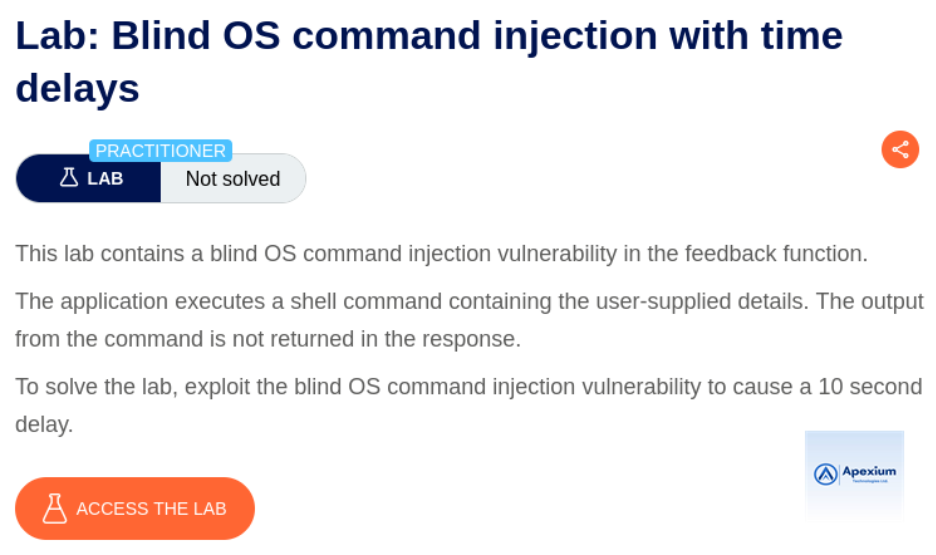
Task: Click the flask icon in Access button
Action: pos(54,508)
